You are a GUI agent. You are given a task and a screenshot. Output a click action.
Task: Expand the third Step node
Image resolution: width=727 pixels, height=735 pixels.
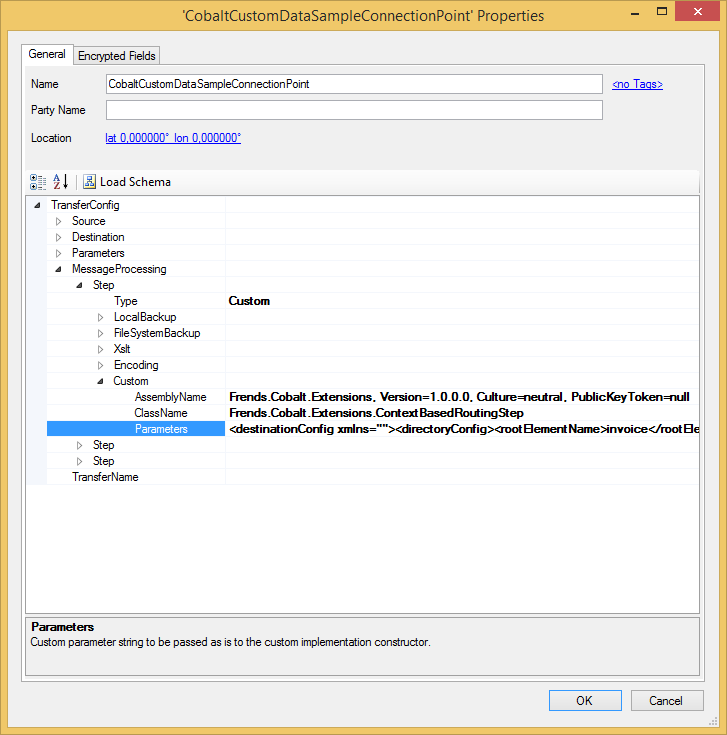[x=80, y=461]
